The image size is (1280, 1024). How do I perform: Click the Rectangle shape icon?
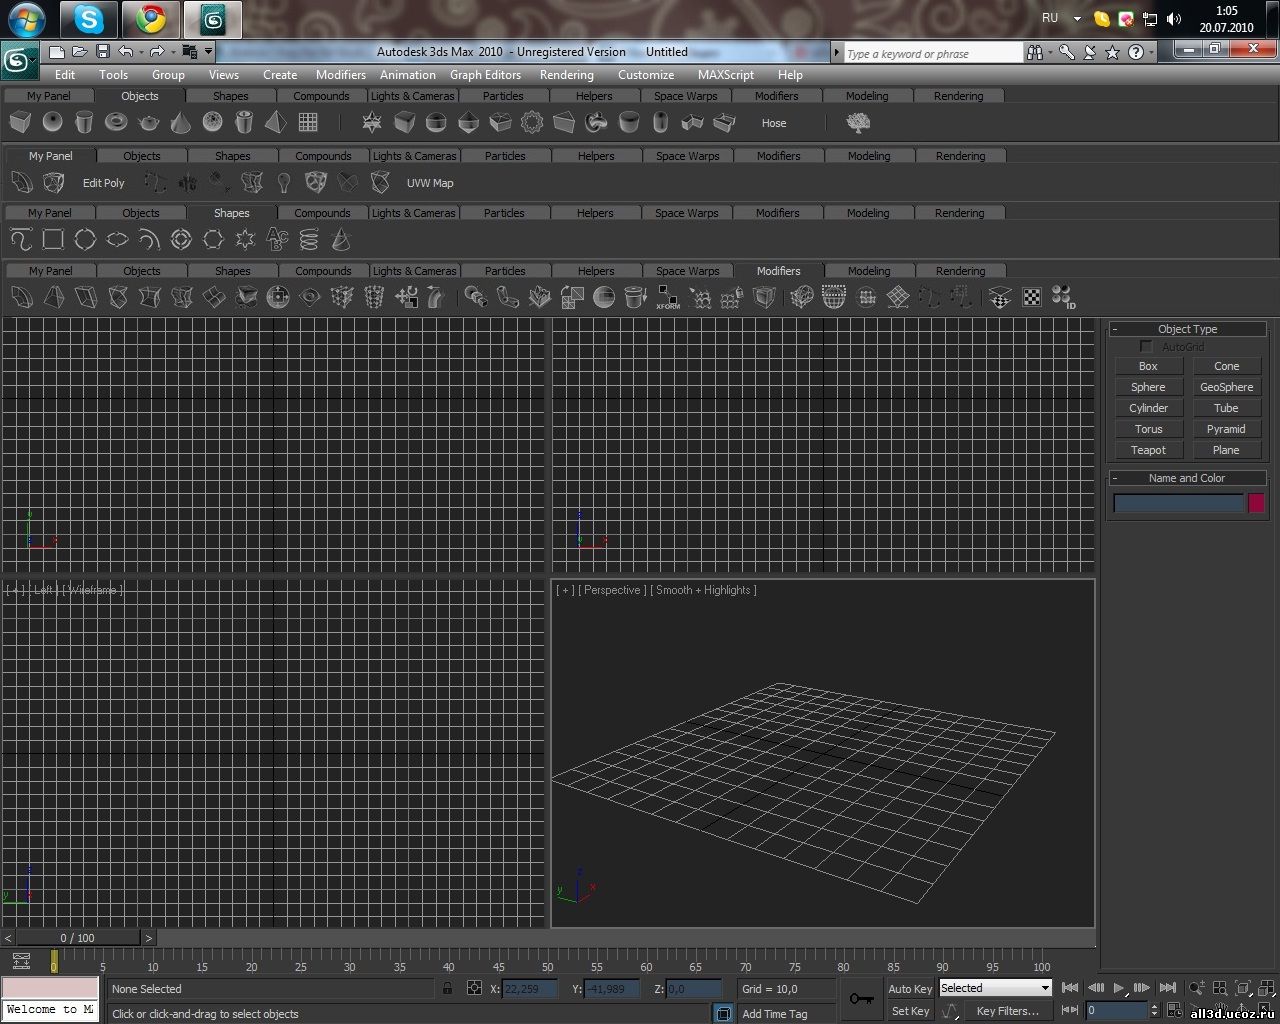(x=53, y=240)
